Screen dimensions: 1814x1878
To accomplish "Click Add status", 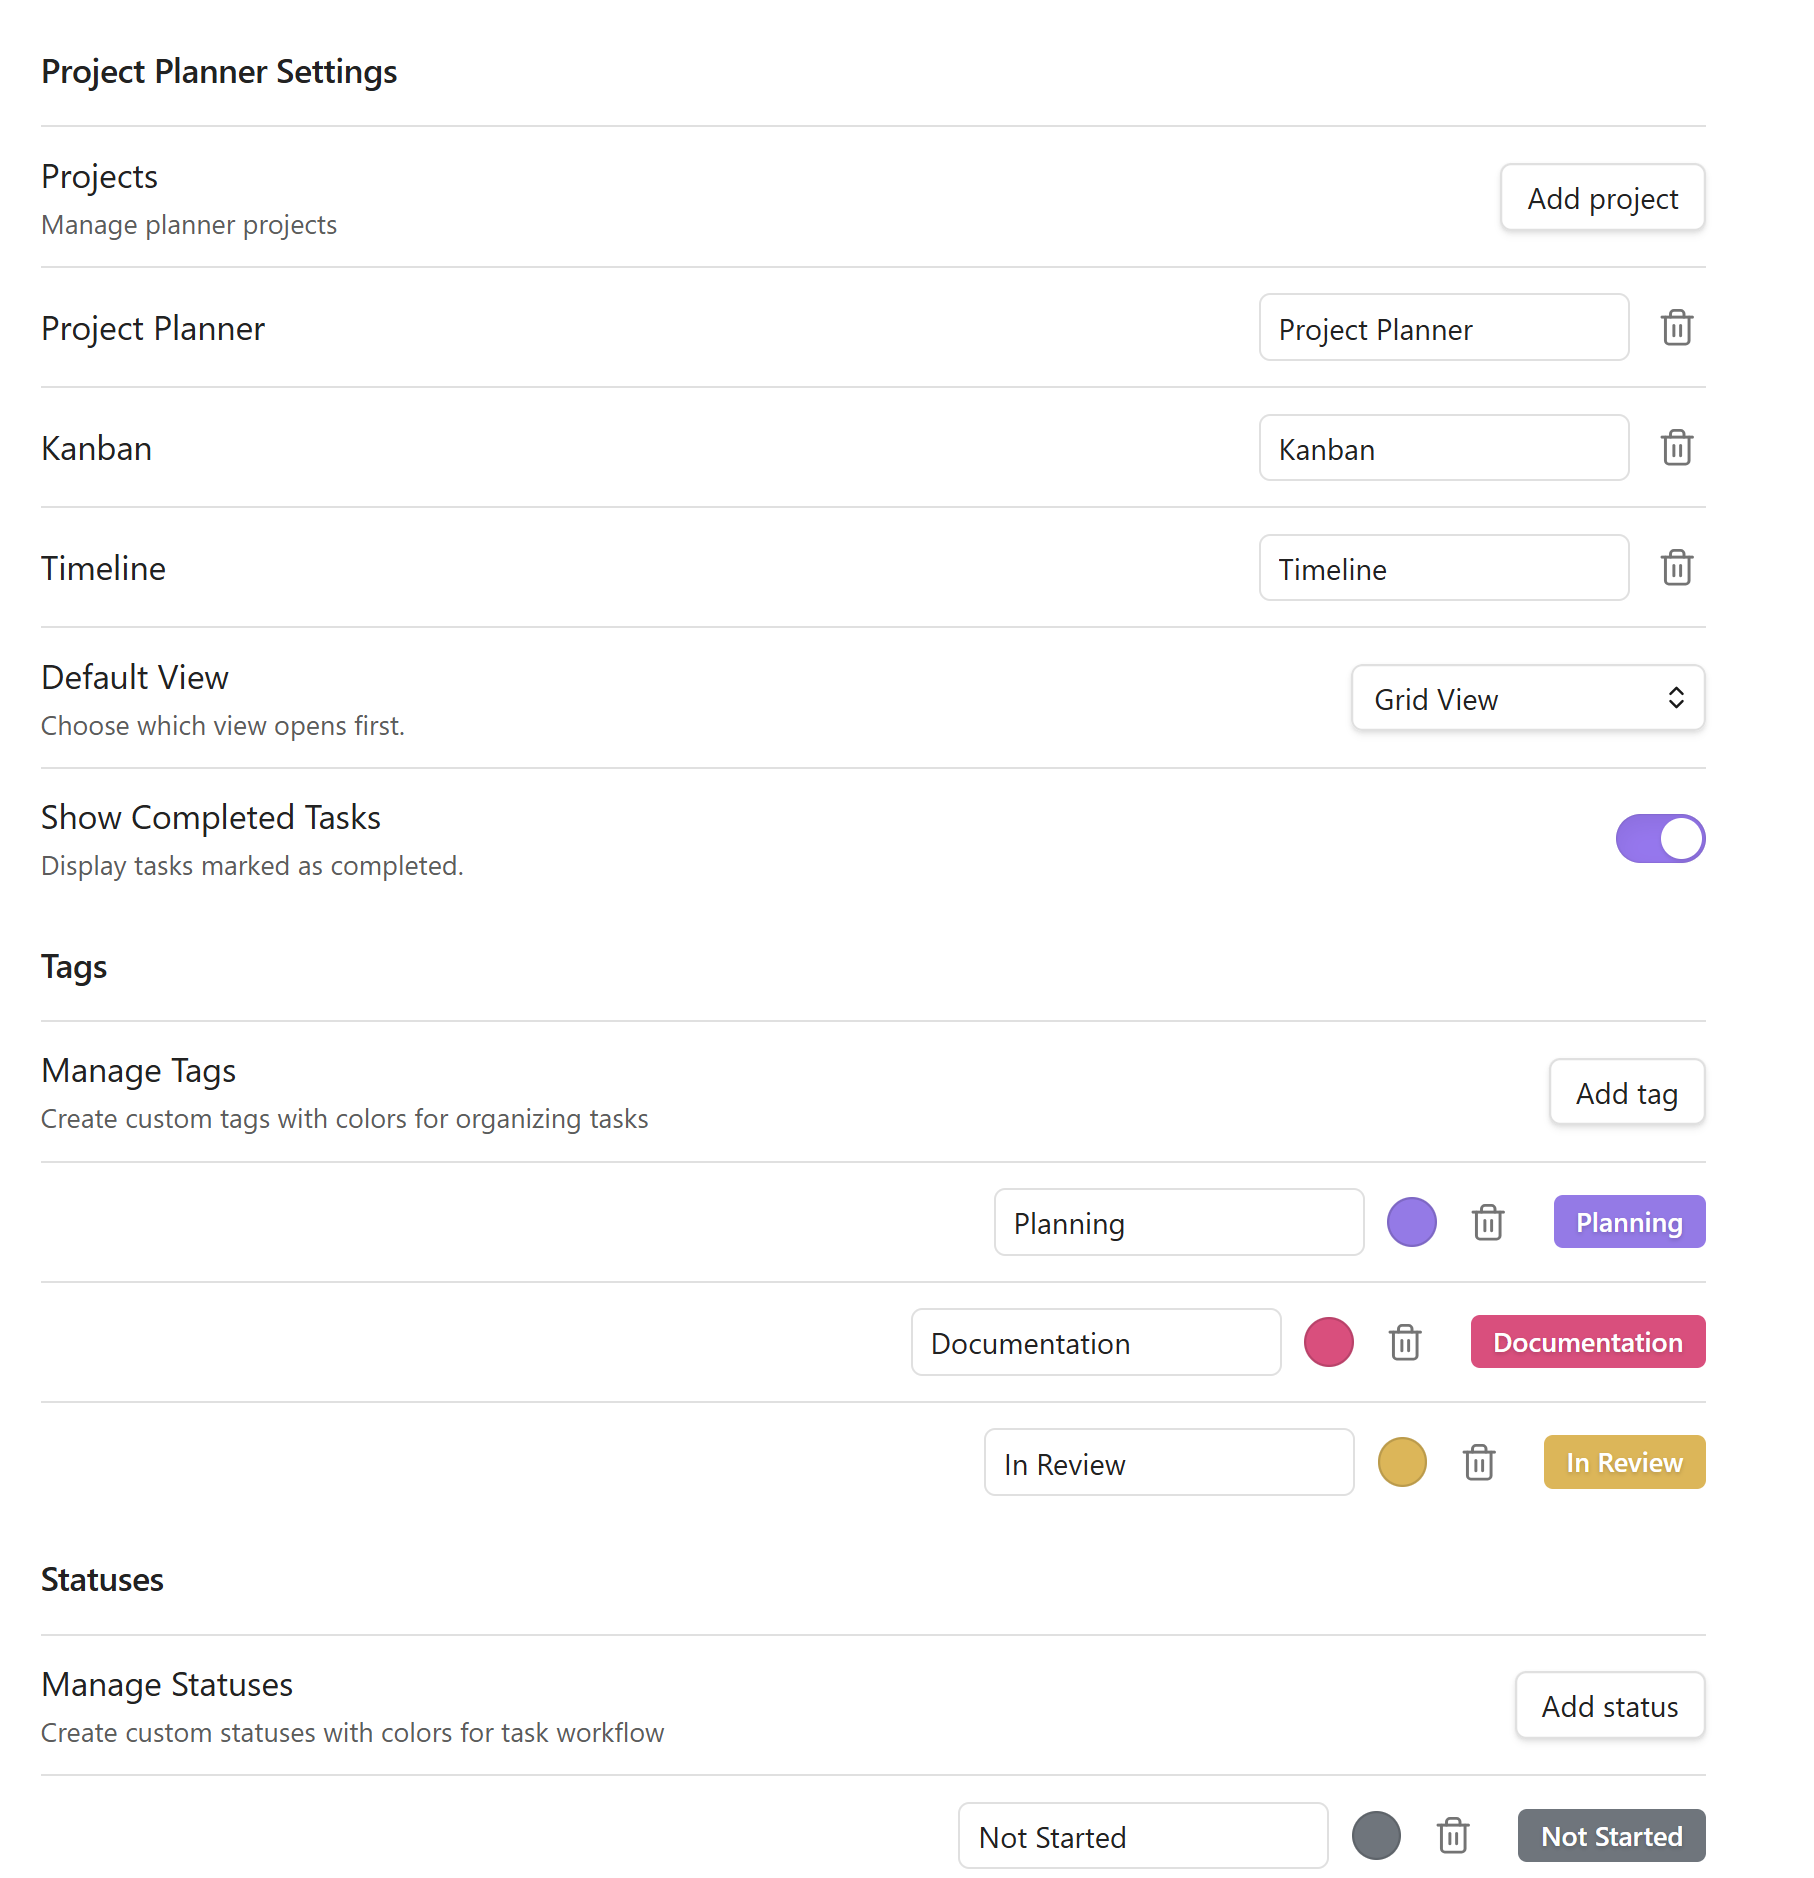I will tap(1609, 1705).
